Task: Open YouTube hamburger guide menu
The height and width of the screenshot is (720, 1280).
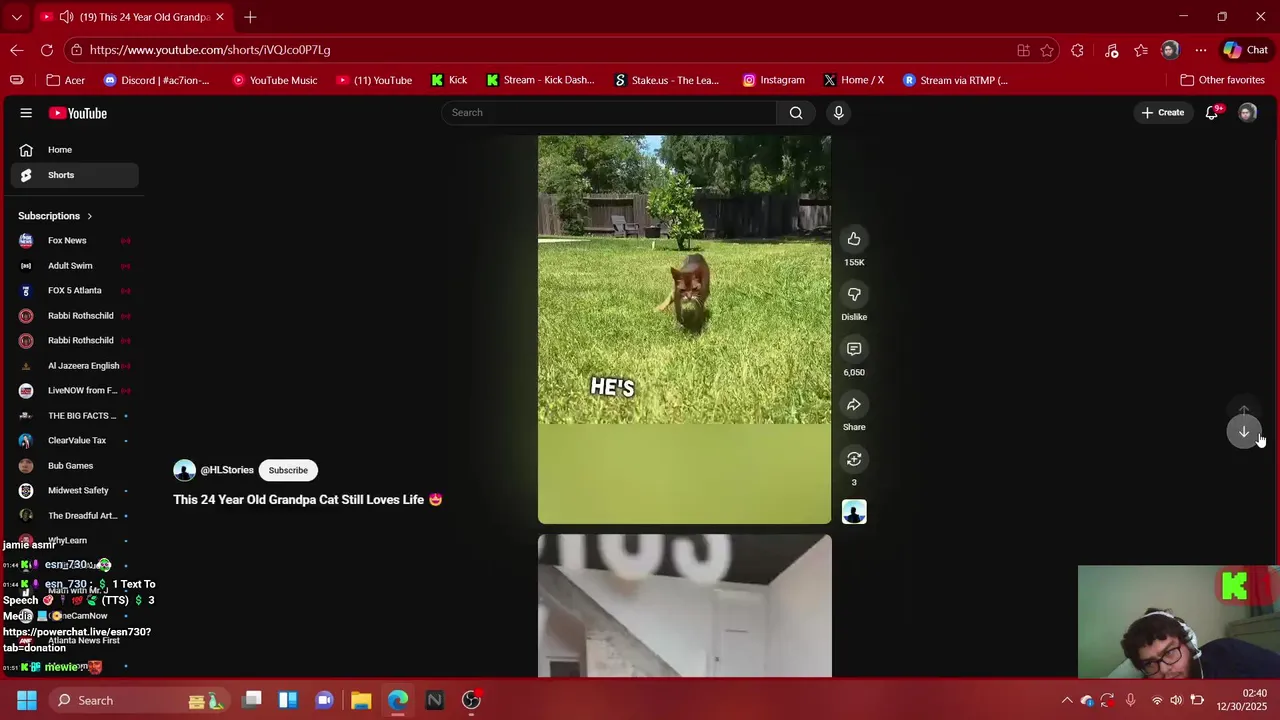Action: point(26,113)
